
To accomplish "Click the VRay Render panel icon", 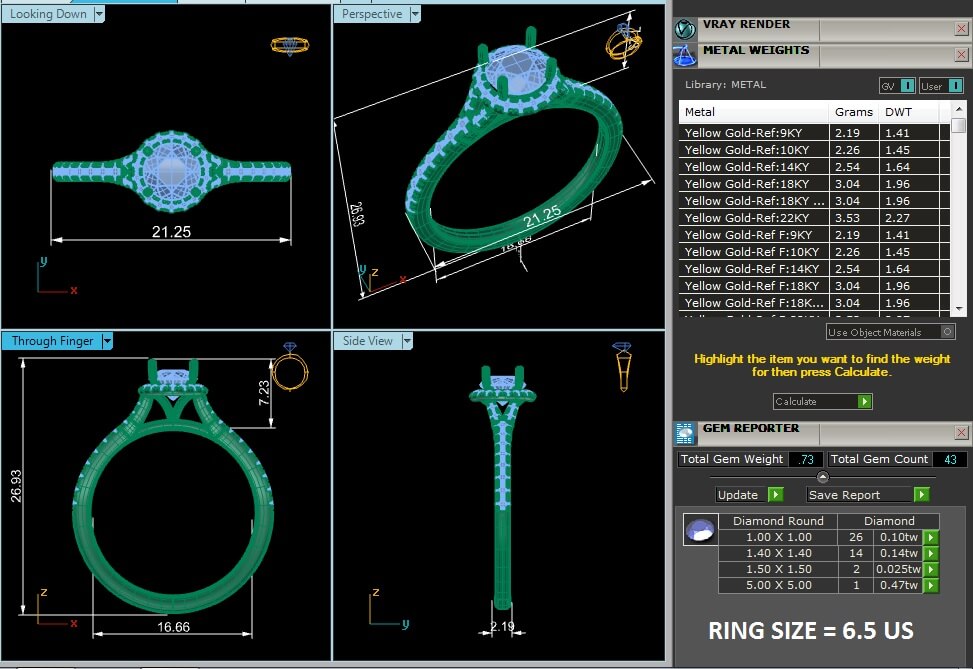I will click(685, 29).
